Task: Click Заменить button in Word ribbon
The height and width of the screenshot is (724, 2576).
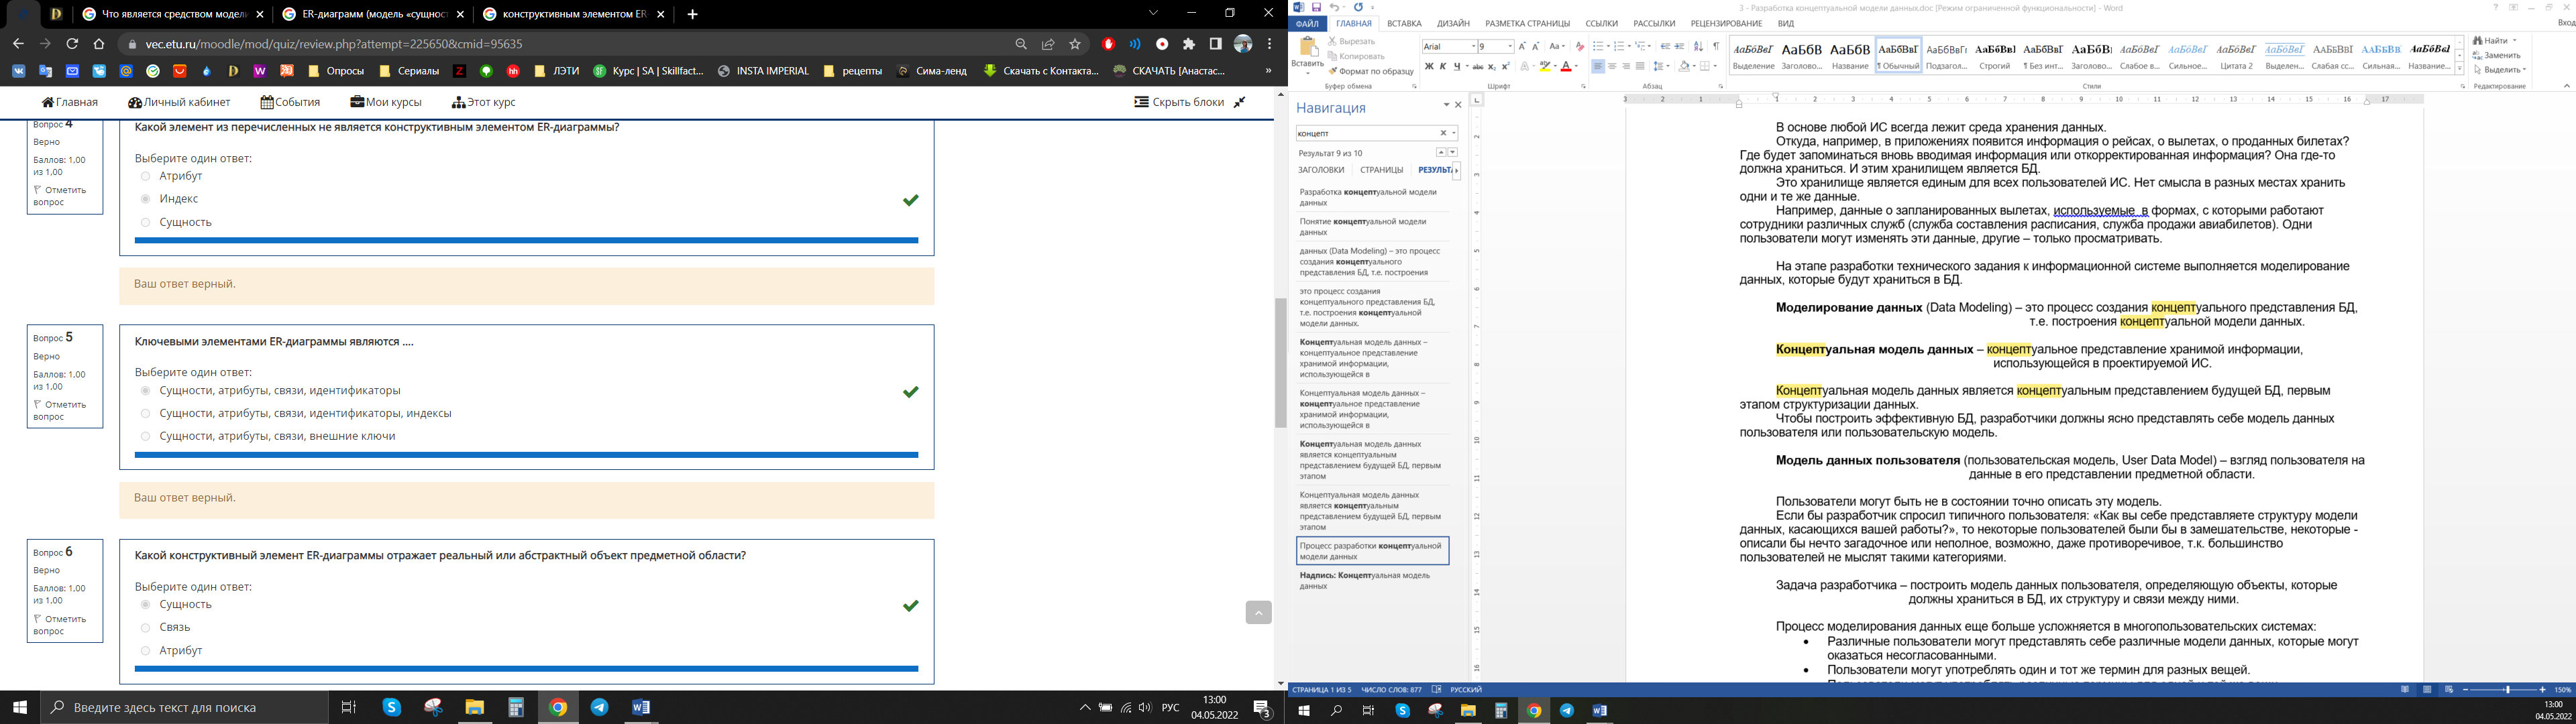Action: [x=2496, y=56]
